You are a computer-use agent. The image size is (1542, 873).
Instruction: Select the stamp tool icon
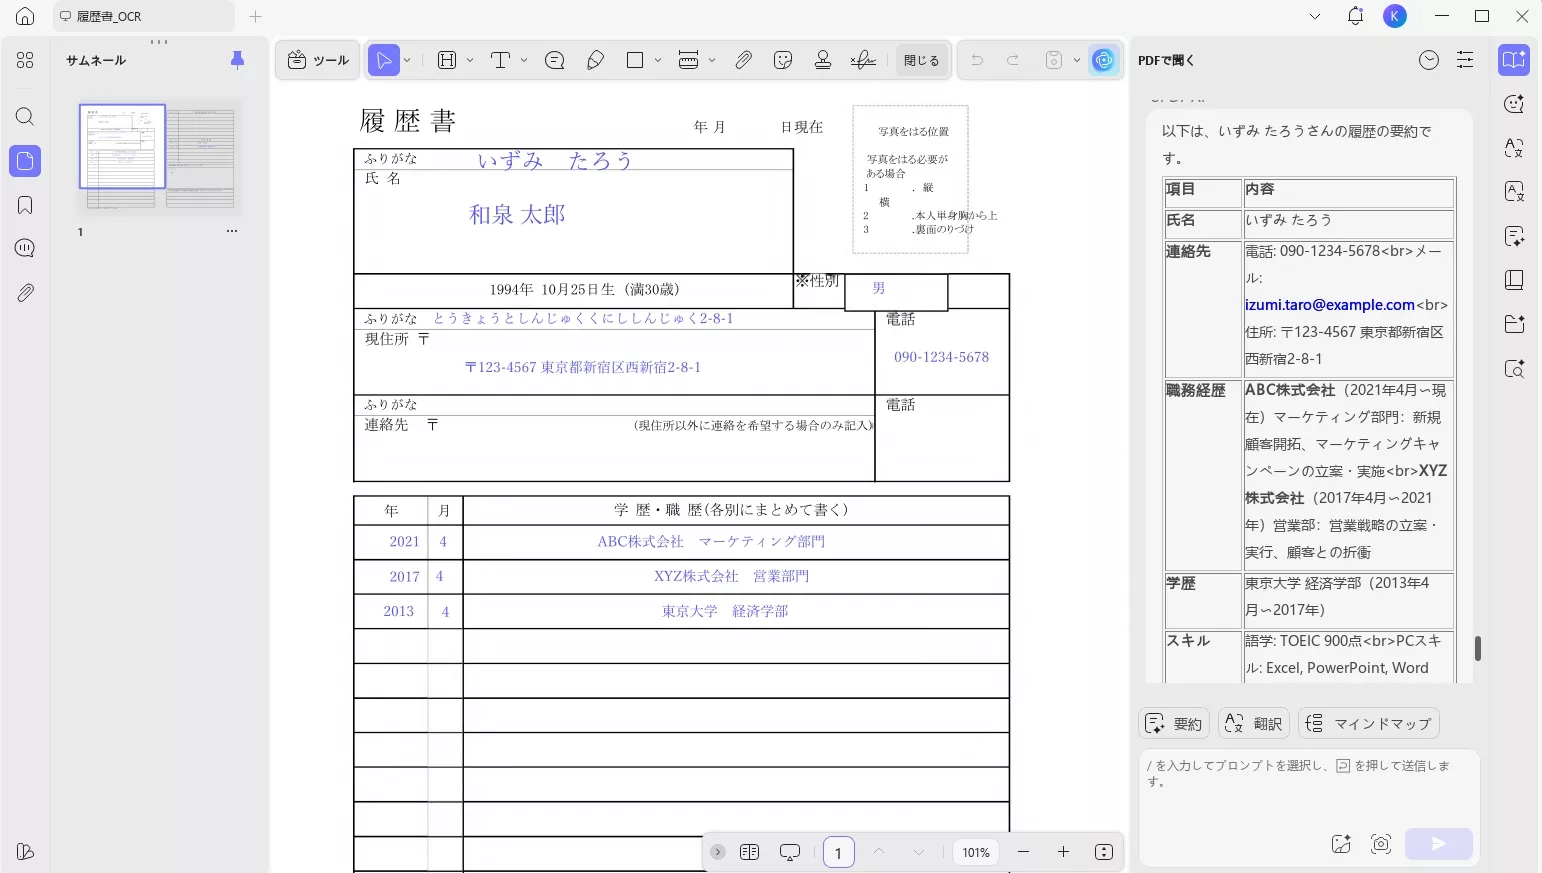click(x=823, y=61)
